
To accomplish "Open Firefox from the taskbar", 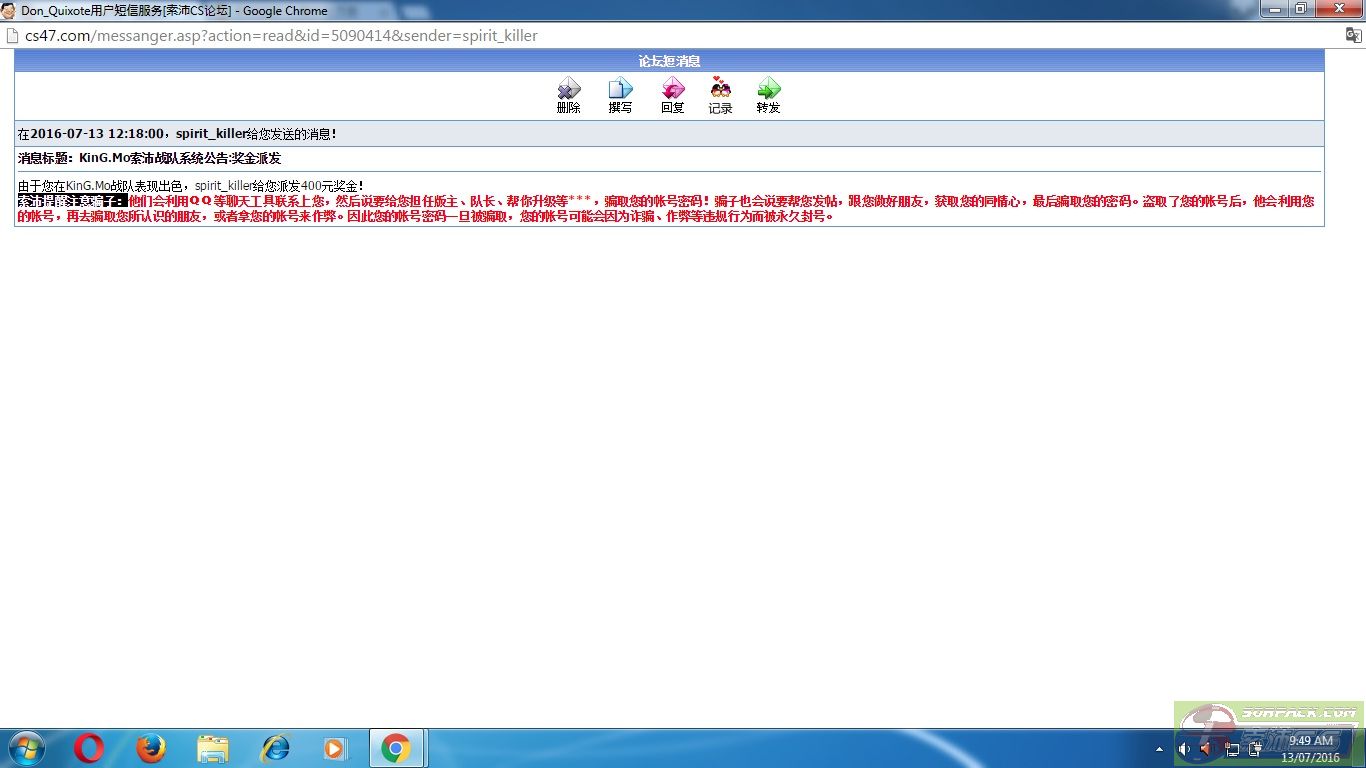I will (151, 748).
